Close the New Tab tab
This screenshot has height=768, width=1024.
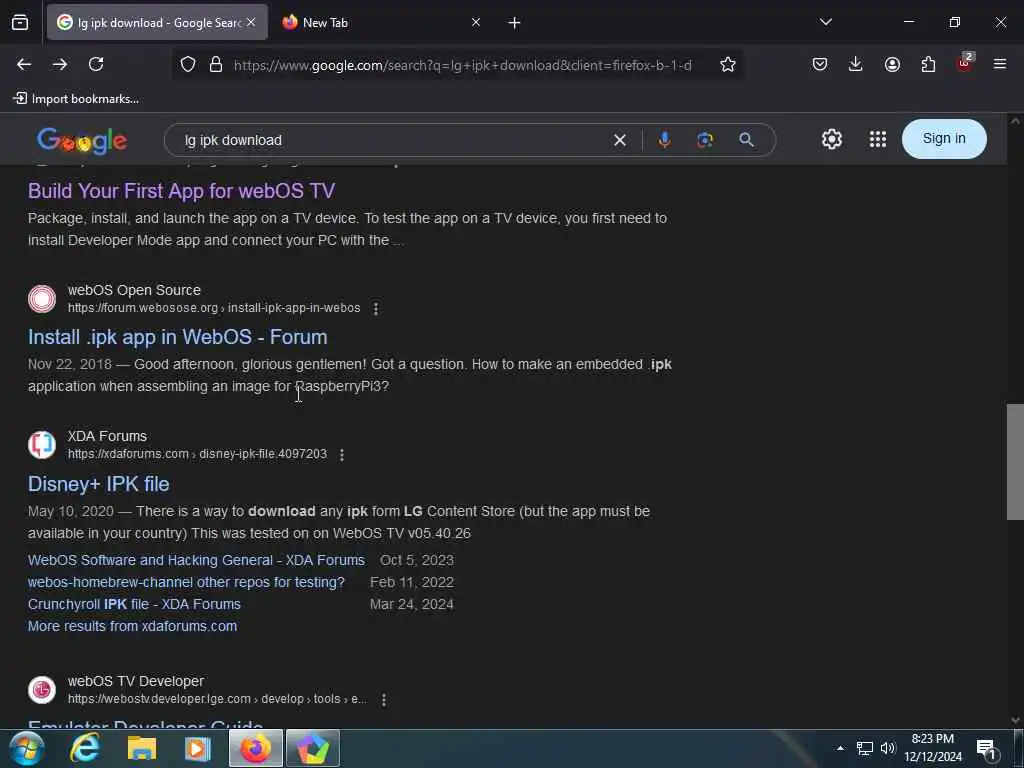[475, 22]
